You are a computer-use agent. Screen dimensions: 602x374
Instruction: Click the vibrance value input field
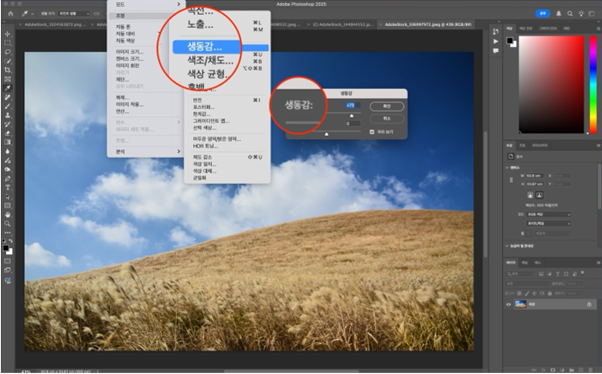coord(353,105)
